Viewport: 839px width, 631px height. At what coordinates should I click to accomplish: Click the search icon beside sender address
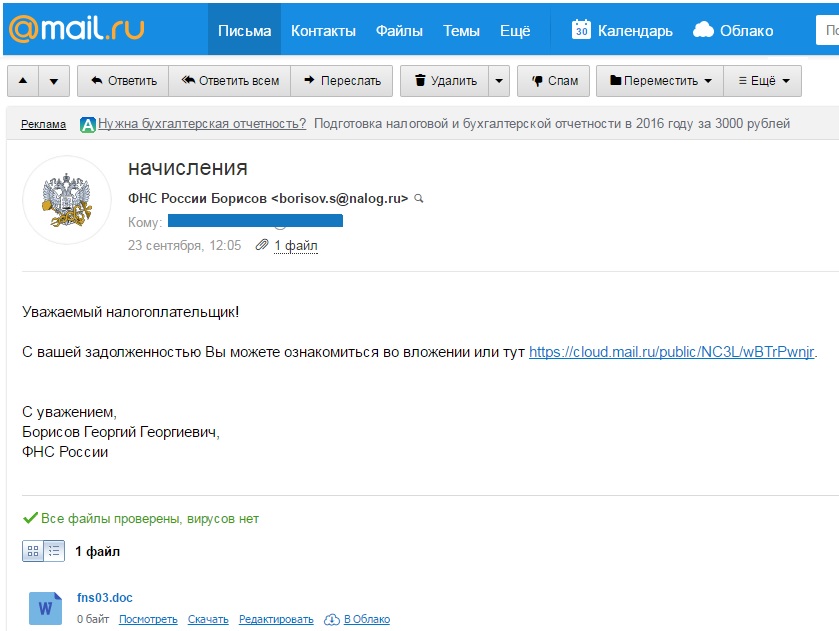click(x=419, y=198)
